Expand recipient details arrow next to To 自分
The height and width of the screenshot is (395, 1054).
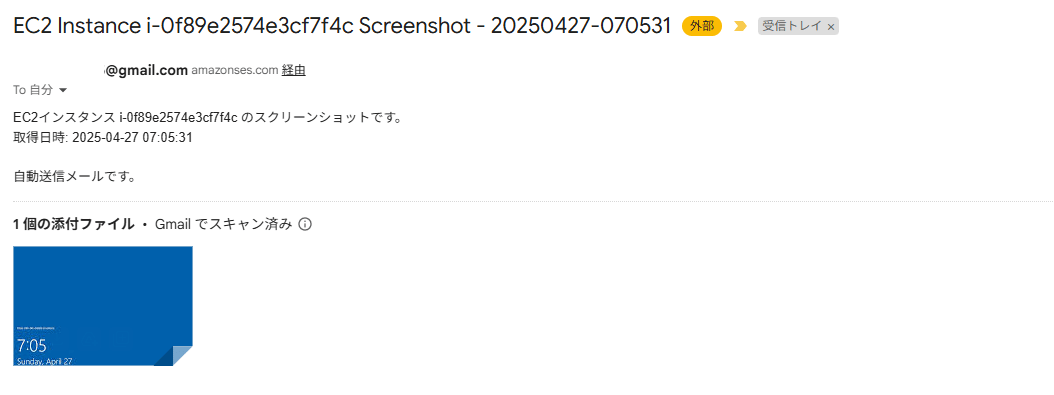point(63,90)
